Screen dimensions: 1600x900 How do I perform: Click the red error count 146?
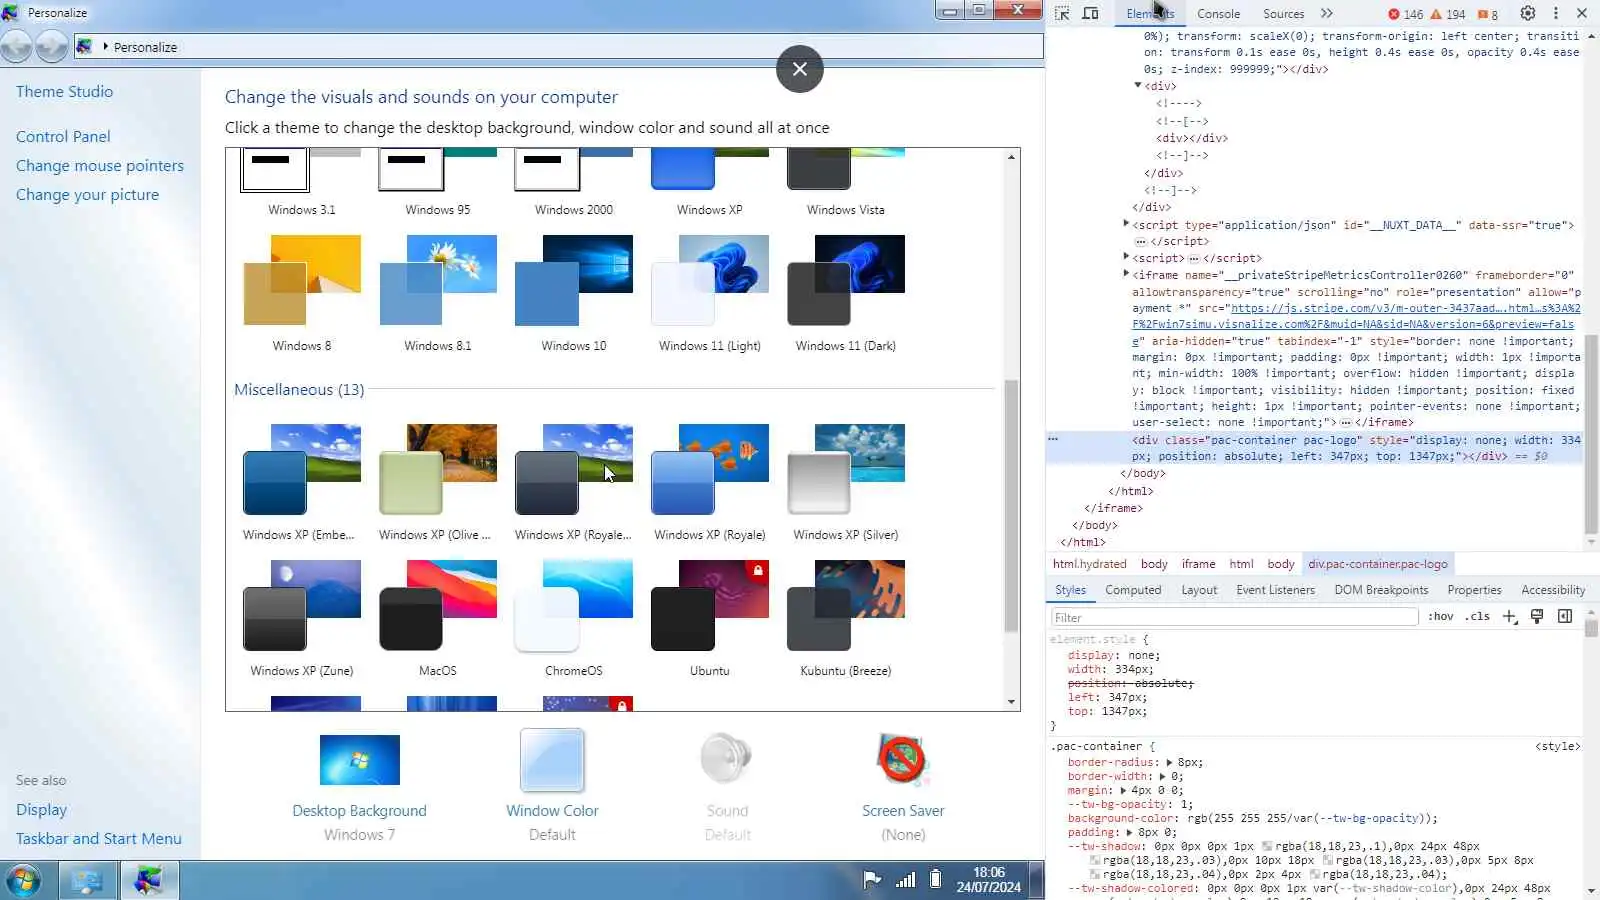[x=1405, y=14]
